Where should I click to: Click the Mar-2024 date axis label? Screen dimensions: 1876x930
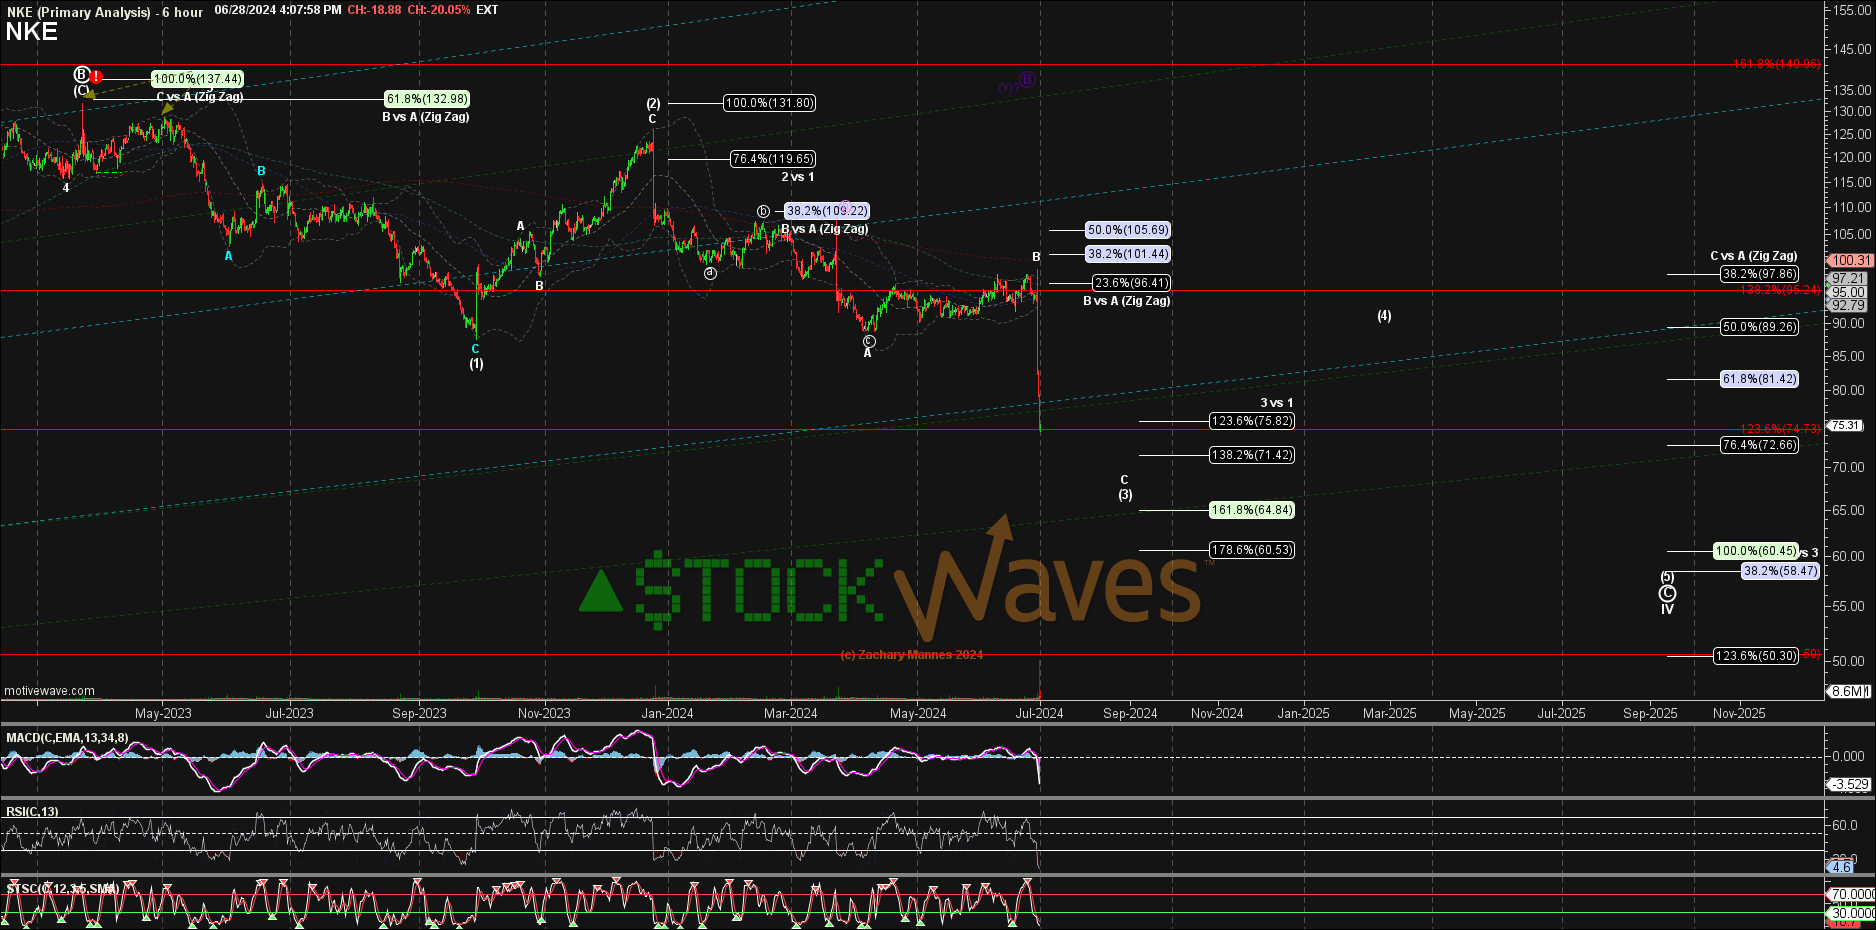click(x=791, y=713)
